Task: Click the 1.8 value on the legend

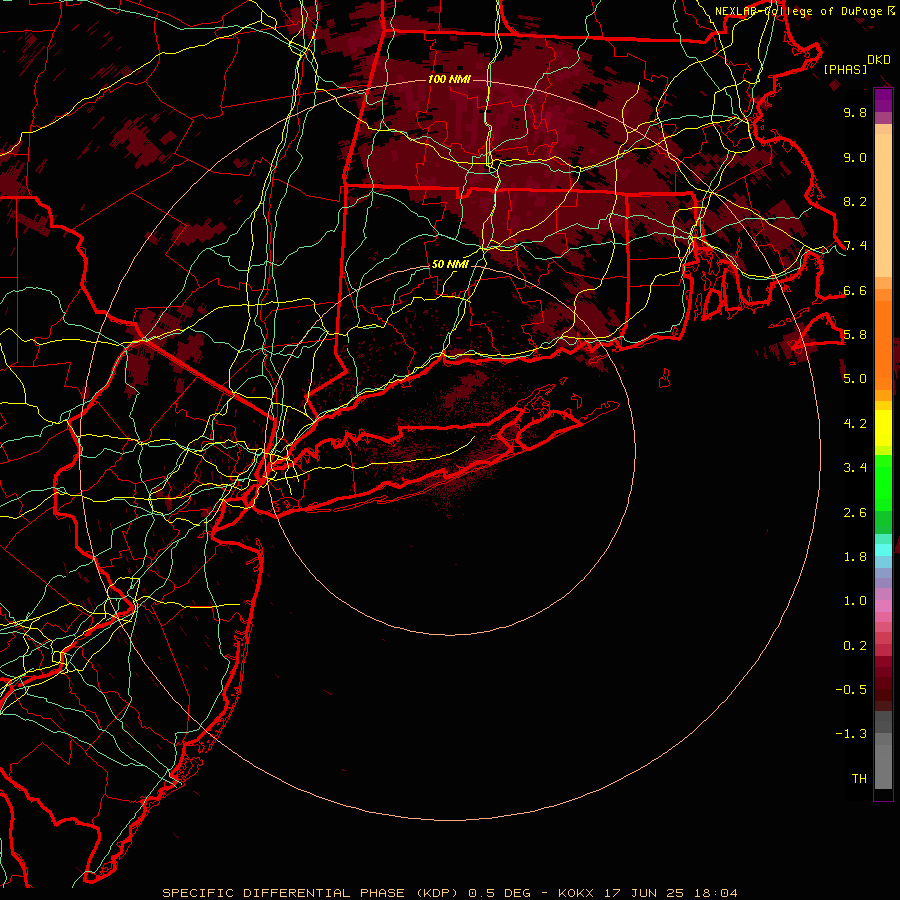Action: point(855,557)
